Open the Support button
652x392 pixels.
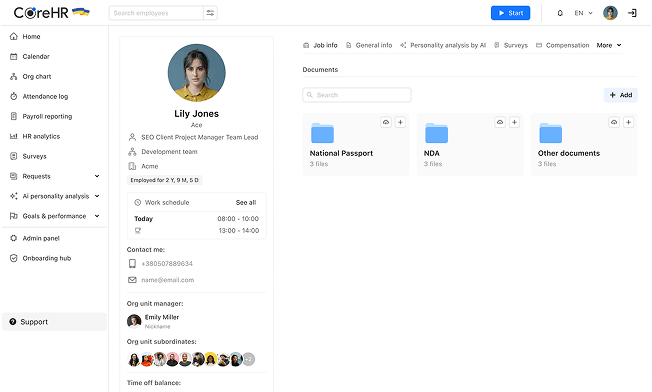click(x=54, y=322)
